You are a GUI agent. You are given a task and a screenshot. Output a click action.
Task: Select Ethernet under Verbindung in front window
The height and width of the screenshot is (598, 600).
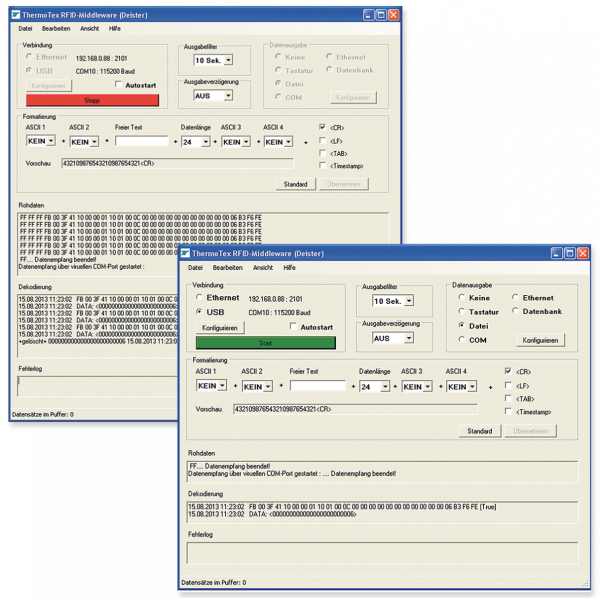pyautogui.click(x=200, y=298)
